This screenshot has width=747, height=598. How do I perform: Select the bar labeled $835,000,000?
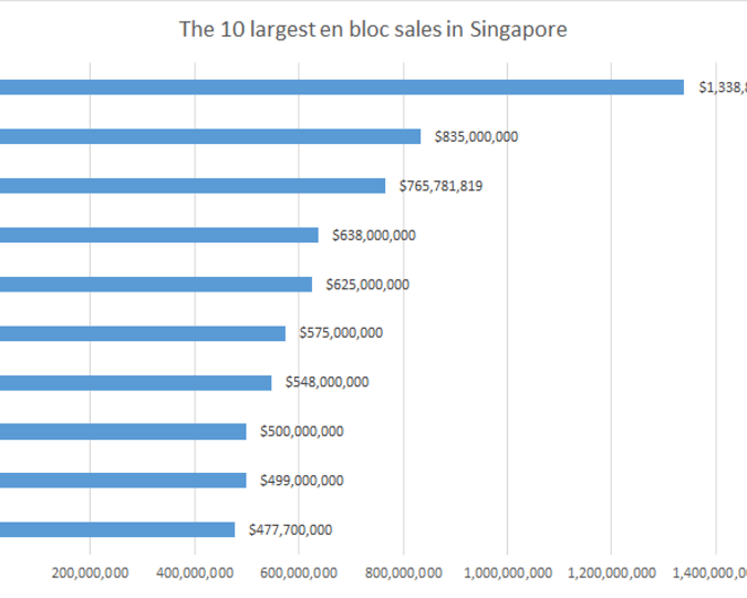click(210, 136)
